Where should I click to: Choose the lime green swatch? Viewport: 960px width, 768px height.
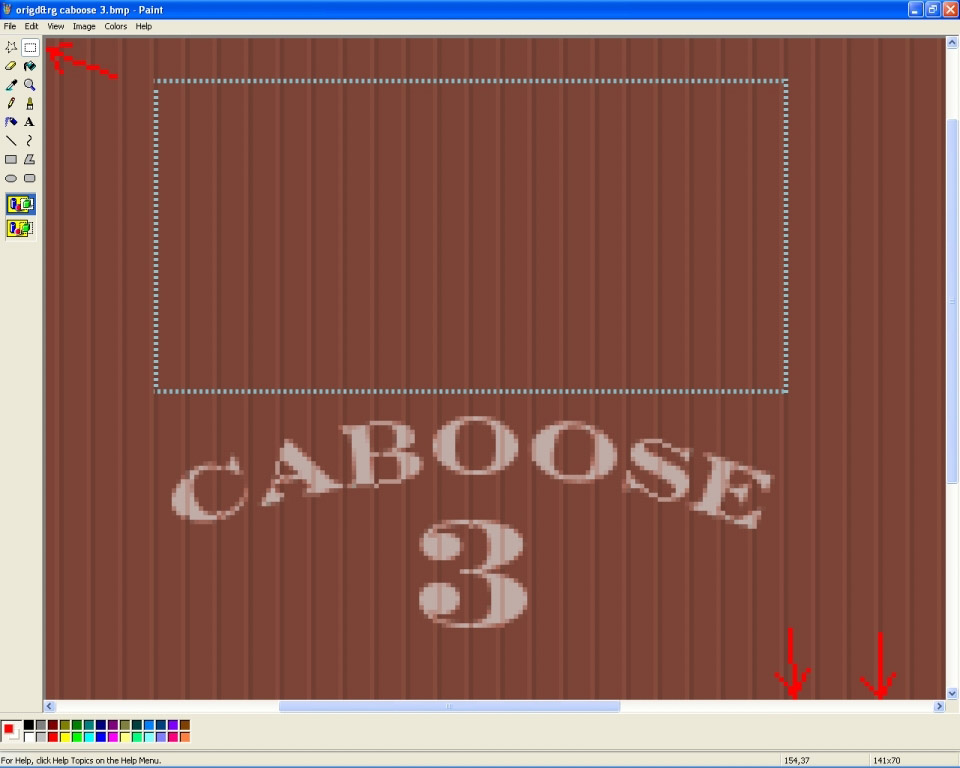77,737
